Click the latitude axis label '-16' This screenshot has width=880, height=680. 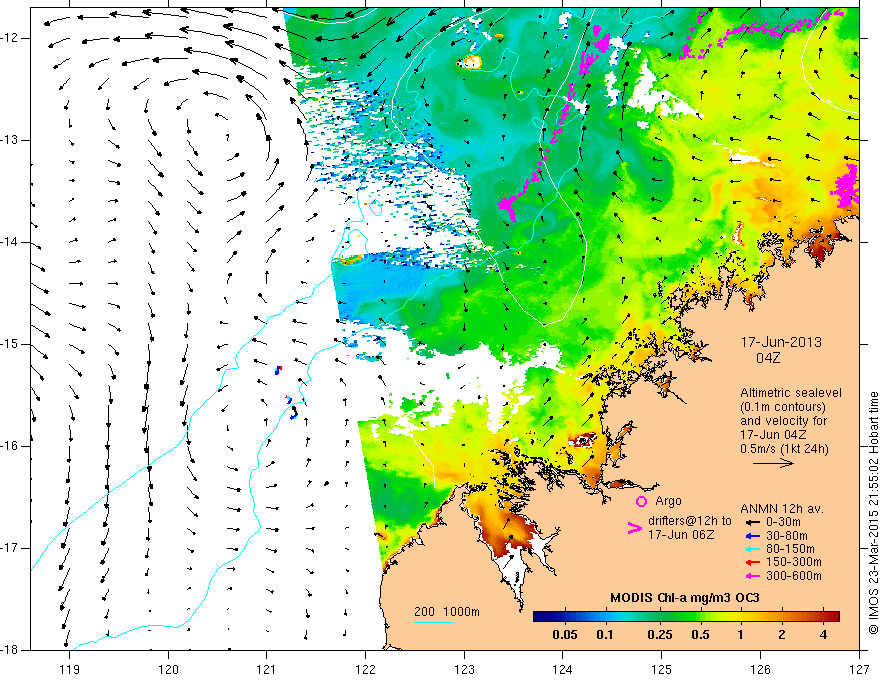coord(11,447)
